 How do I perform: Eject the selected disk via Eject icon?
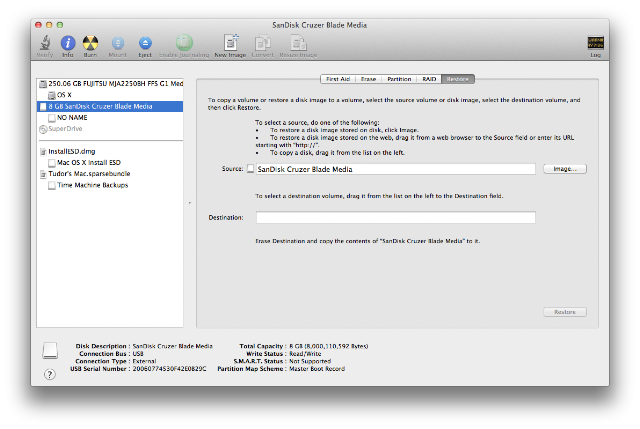[145, 42]
